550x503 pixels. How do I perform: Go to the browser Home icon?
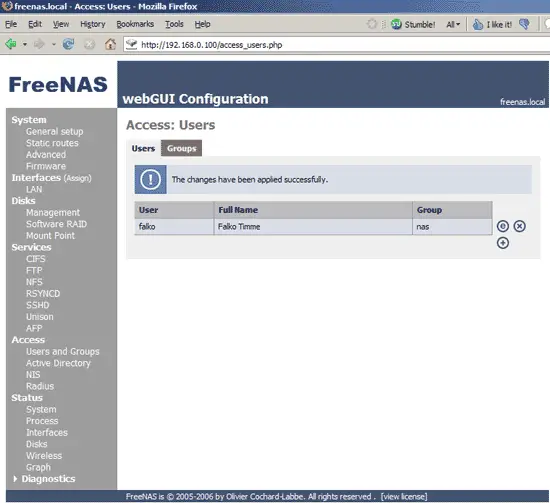(x=110, y=44)
